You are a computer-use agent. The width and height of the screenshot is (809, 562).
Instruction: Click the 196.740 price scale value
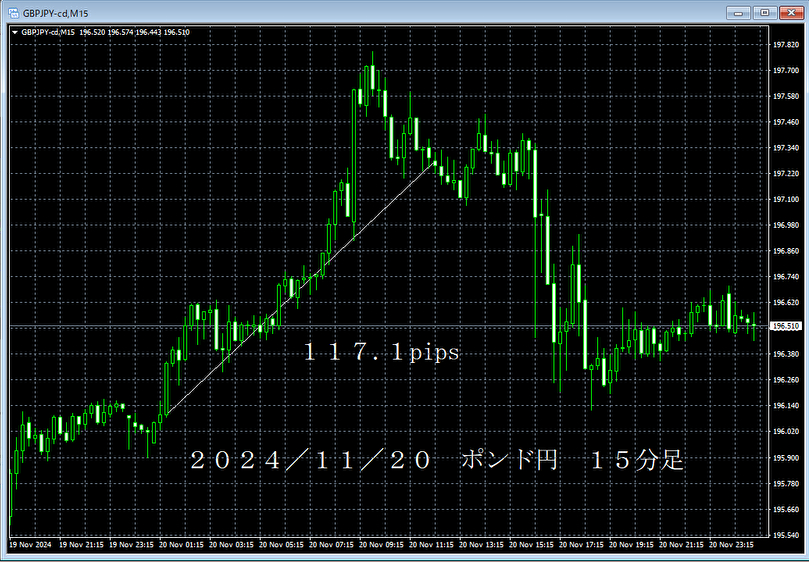[x=786, y=277]
